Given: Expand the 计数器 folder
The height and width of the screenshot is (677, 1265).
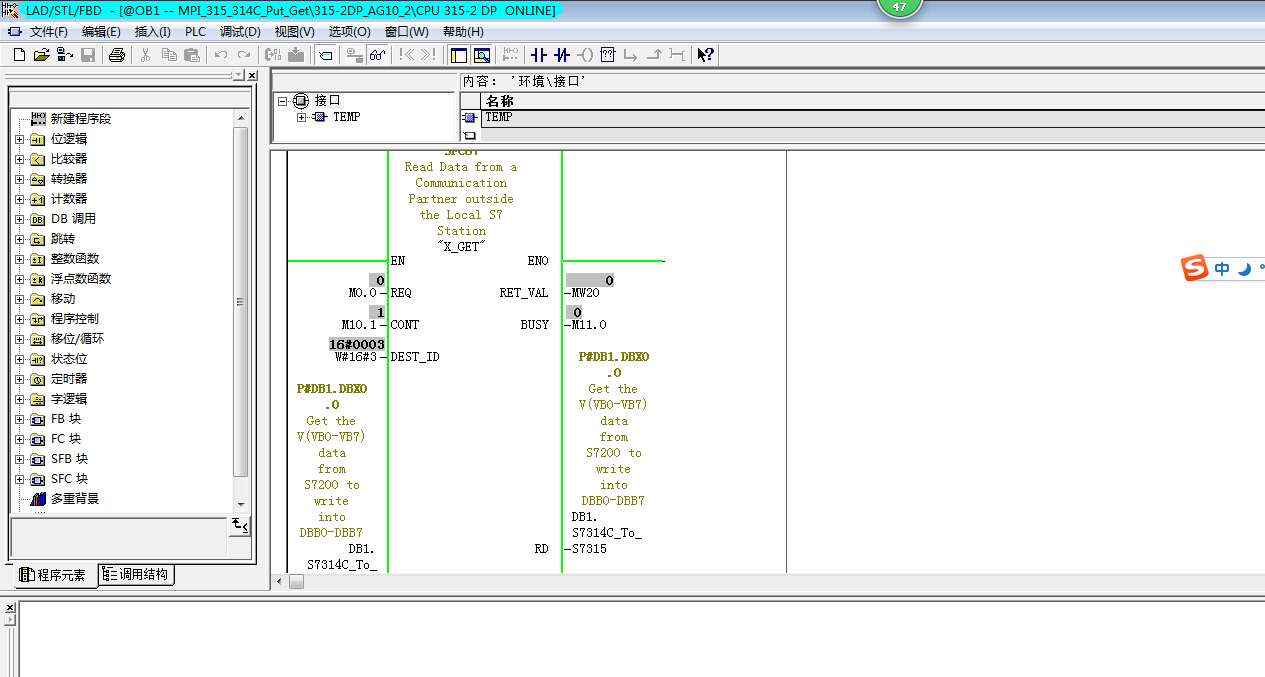Looking at the screenshot, I should click(20, 199).
